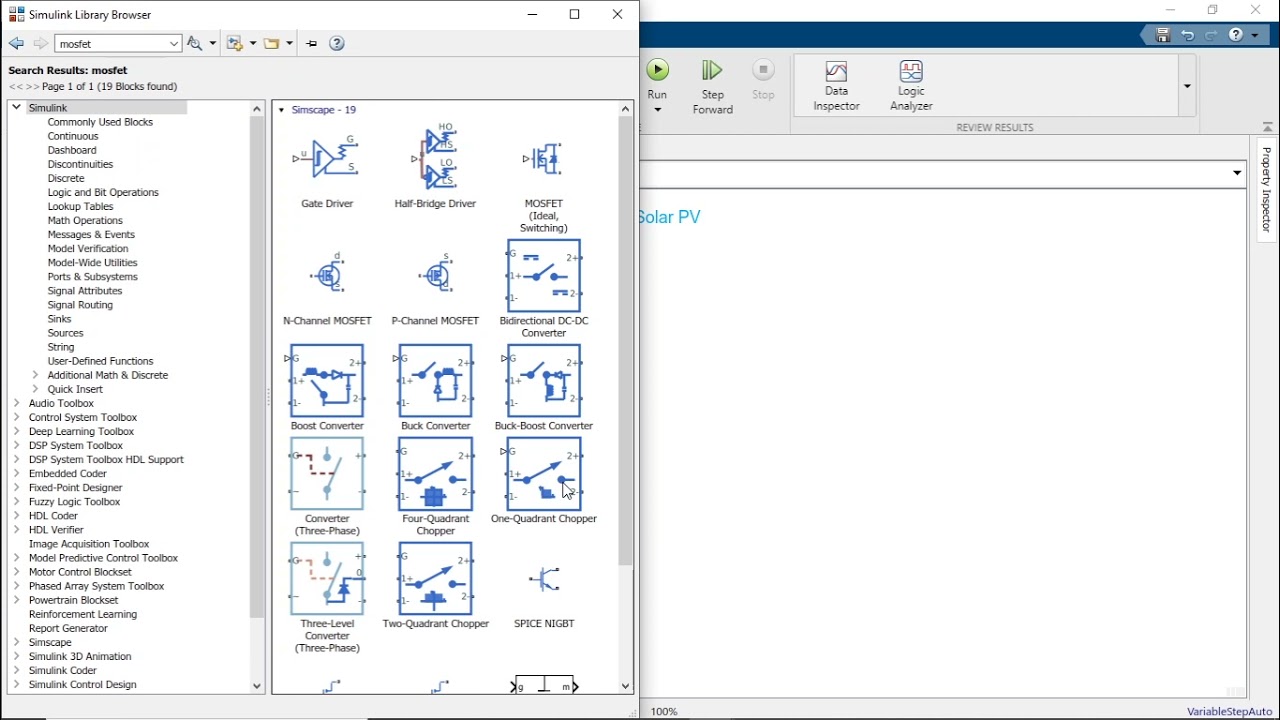Click the undo icon in Simulink toolbar
Screen dimensions: 1280x720
pyautogui.click(x=1187, y=35)
